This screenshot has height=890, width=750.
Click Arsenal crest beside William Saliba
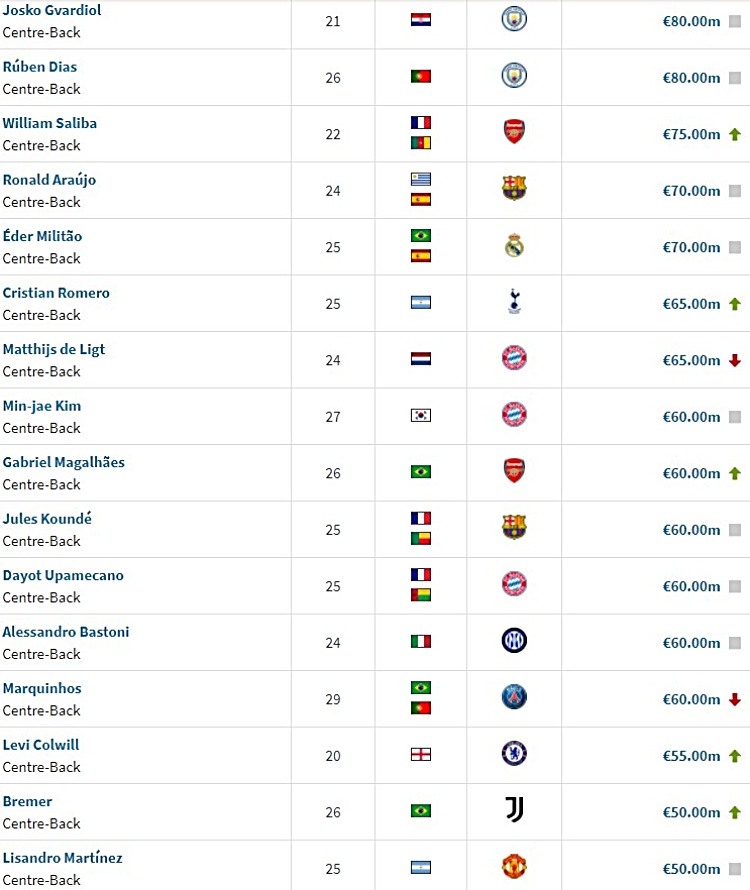[514, 132]
